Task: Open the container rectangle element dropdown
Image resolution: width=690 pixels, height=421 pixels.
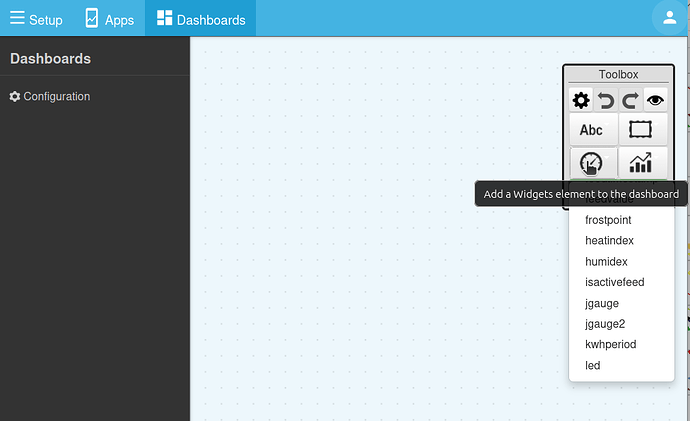Action: pos(643,130)
